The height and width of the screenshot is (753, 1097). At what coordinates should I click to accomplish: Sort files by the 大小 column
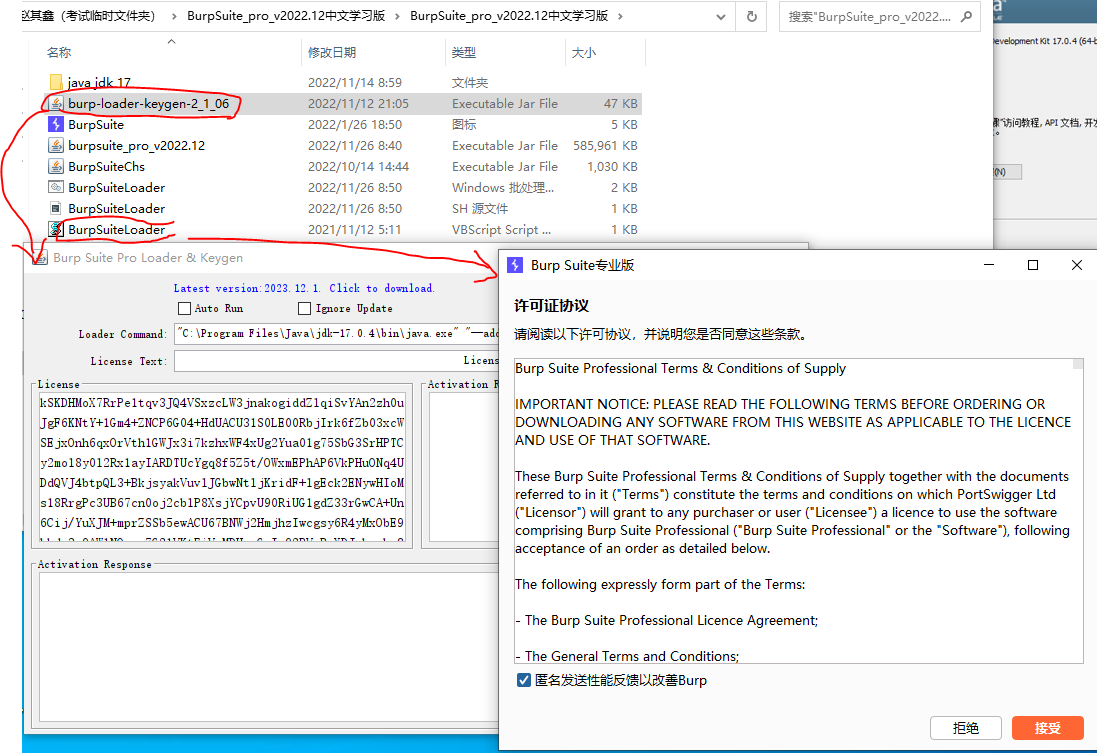point(583,52)
